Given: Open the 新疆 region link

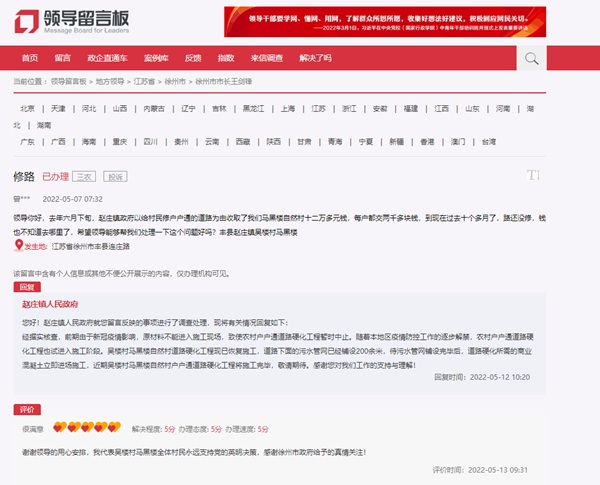Looking at the screenshot, I should (x=396, y=142).
